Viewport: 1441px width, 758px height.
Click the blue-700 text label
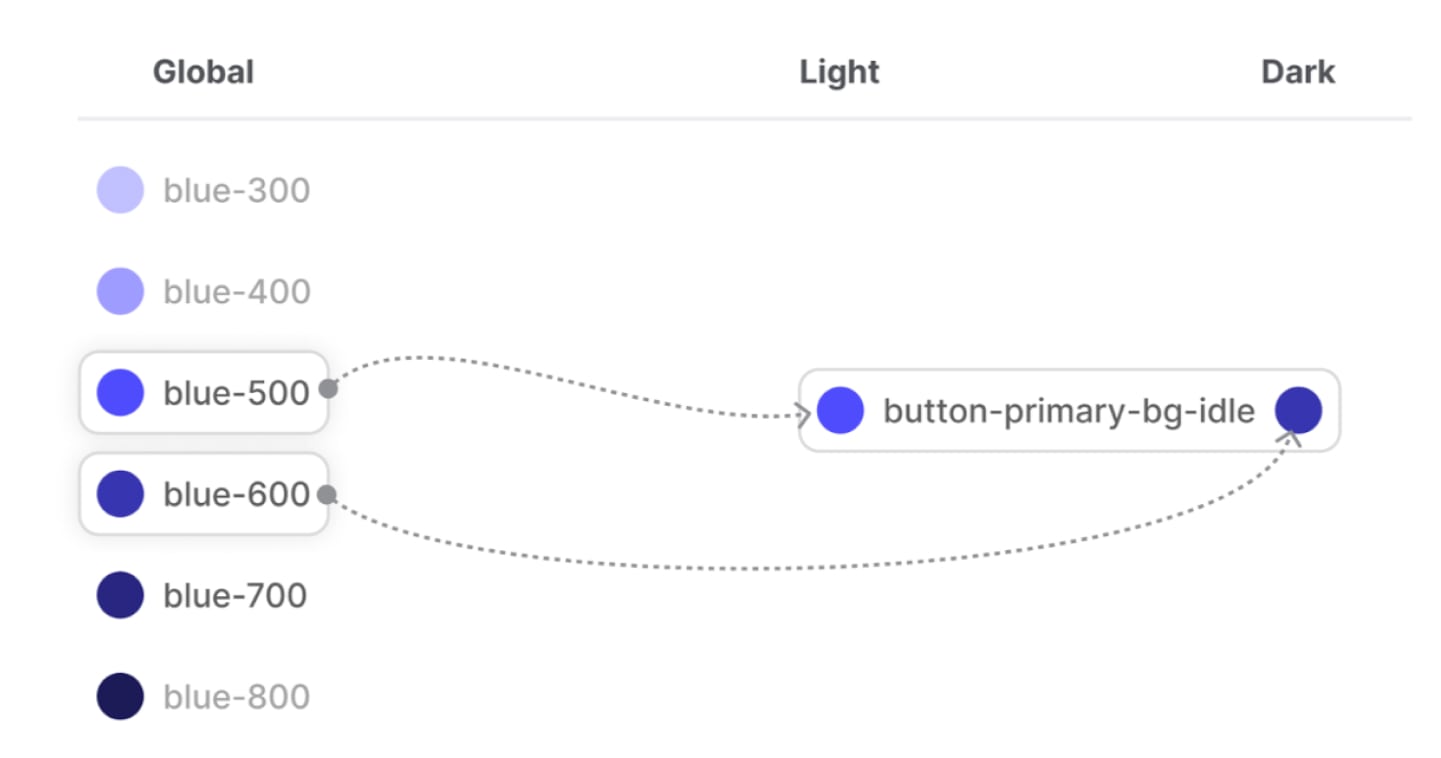click(x=235, y=596)
